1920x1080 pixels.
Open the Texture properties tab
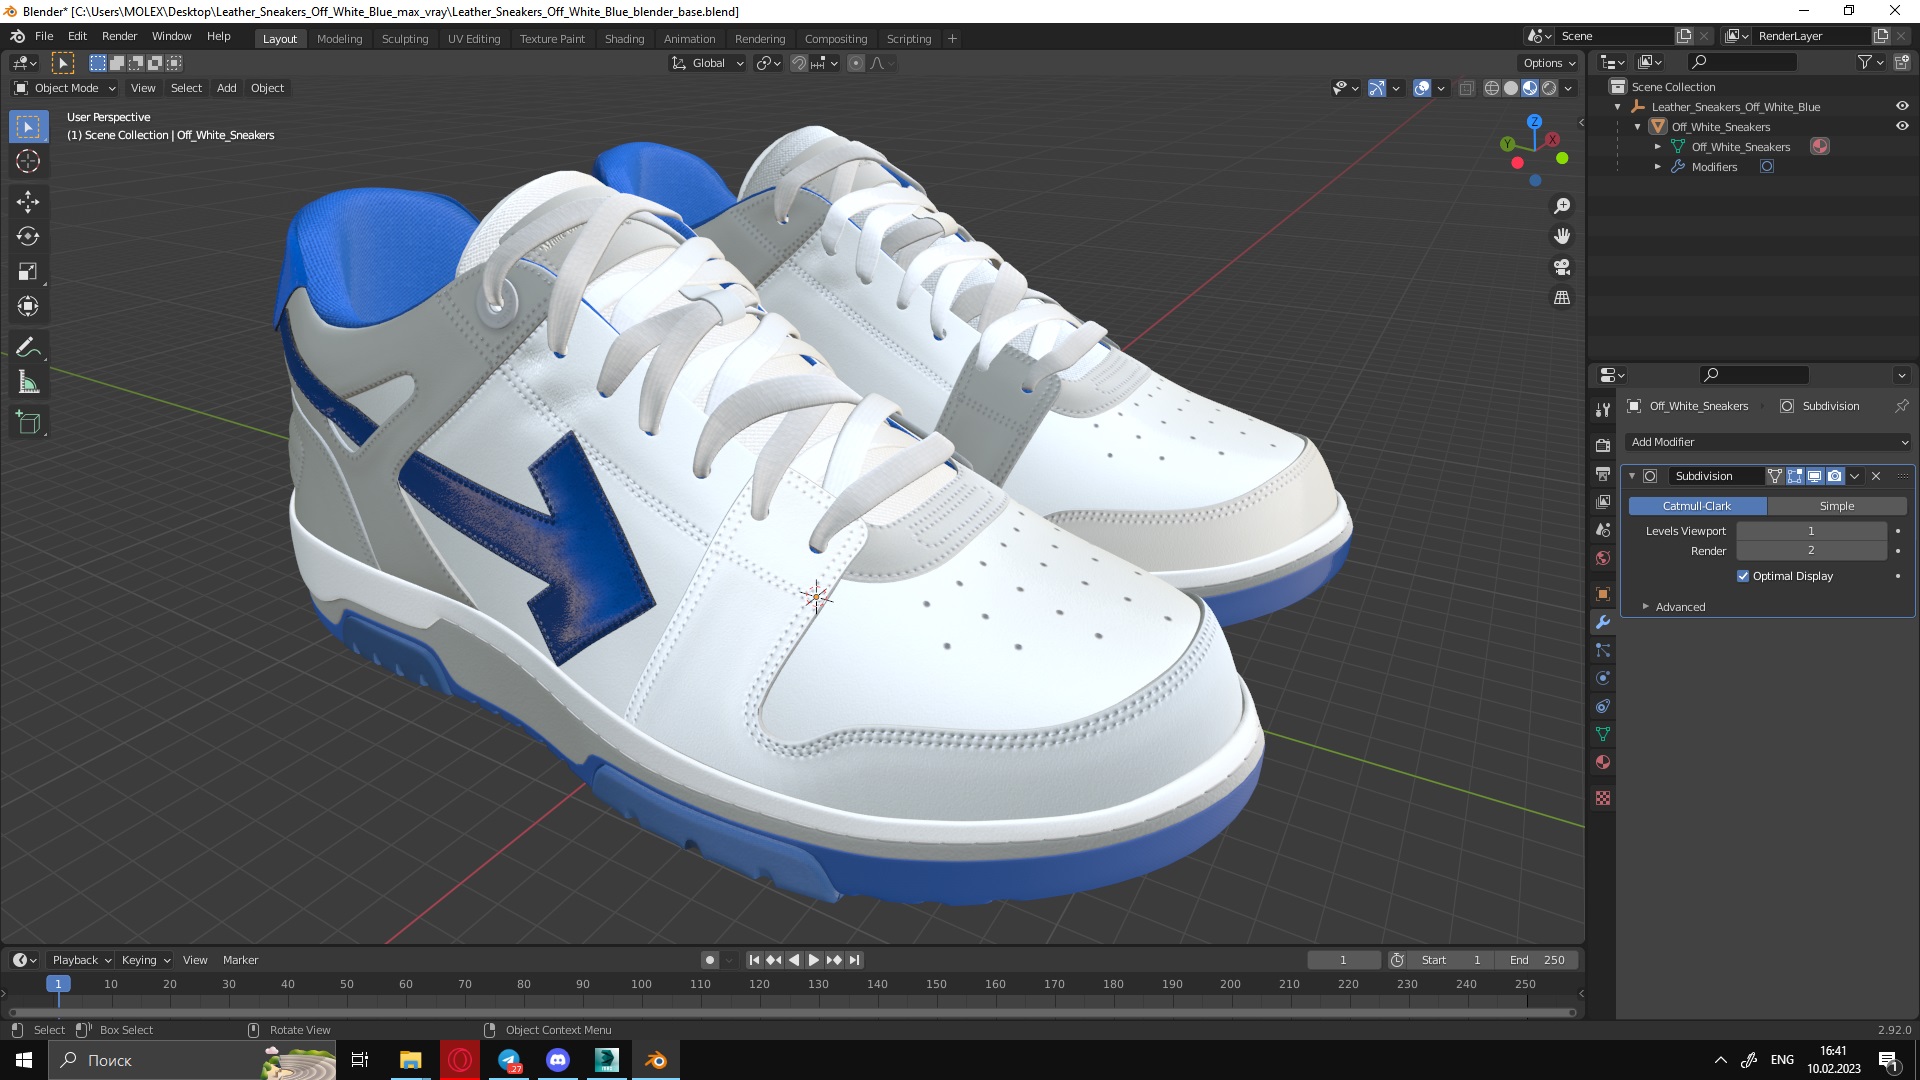pyautogui.click(x=1603, y=798)
